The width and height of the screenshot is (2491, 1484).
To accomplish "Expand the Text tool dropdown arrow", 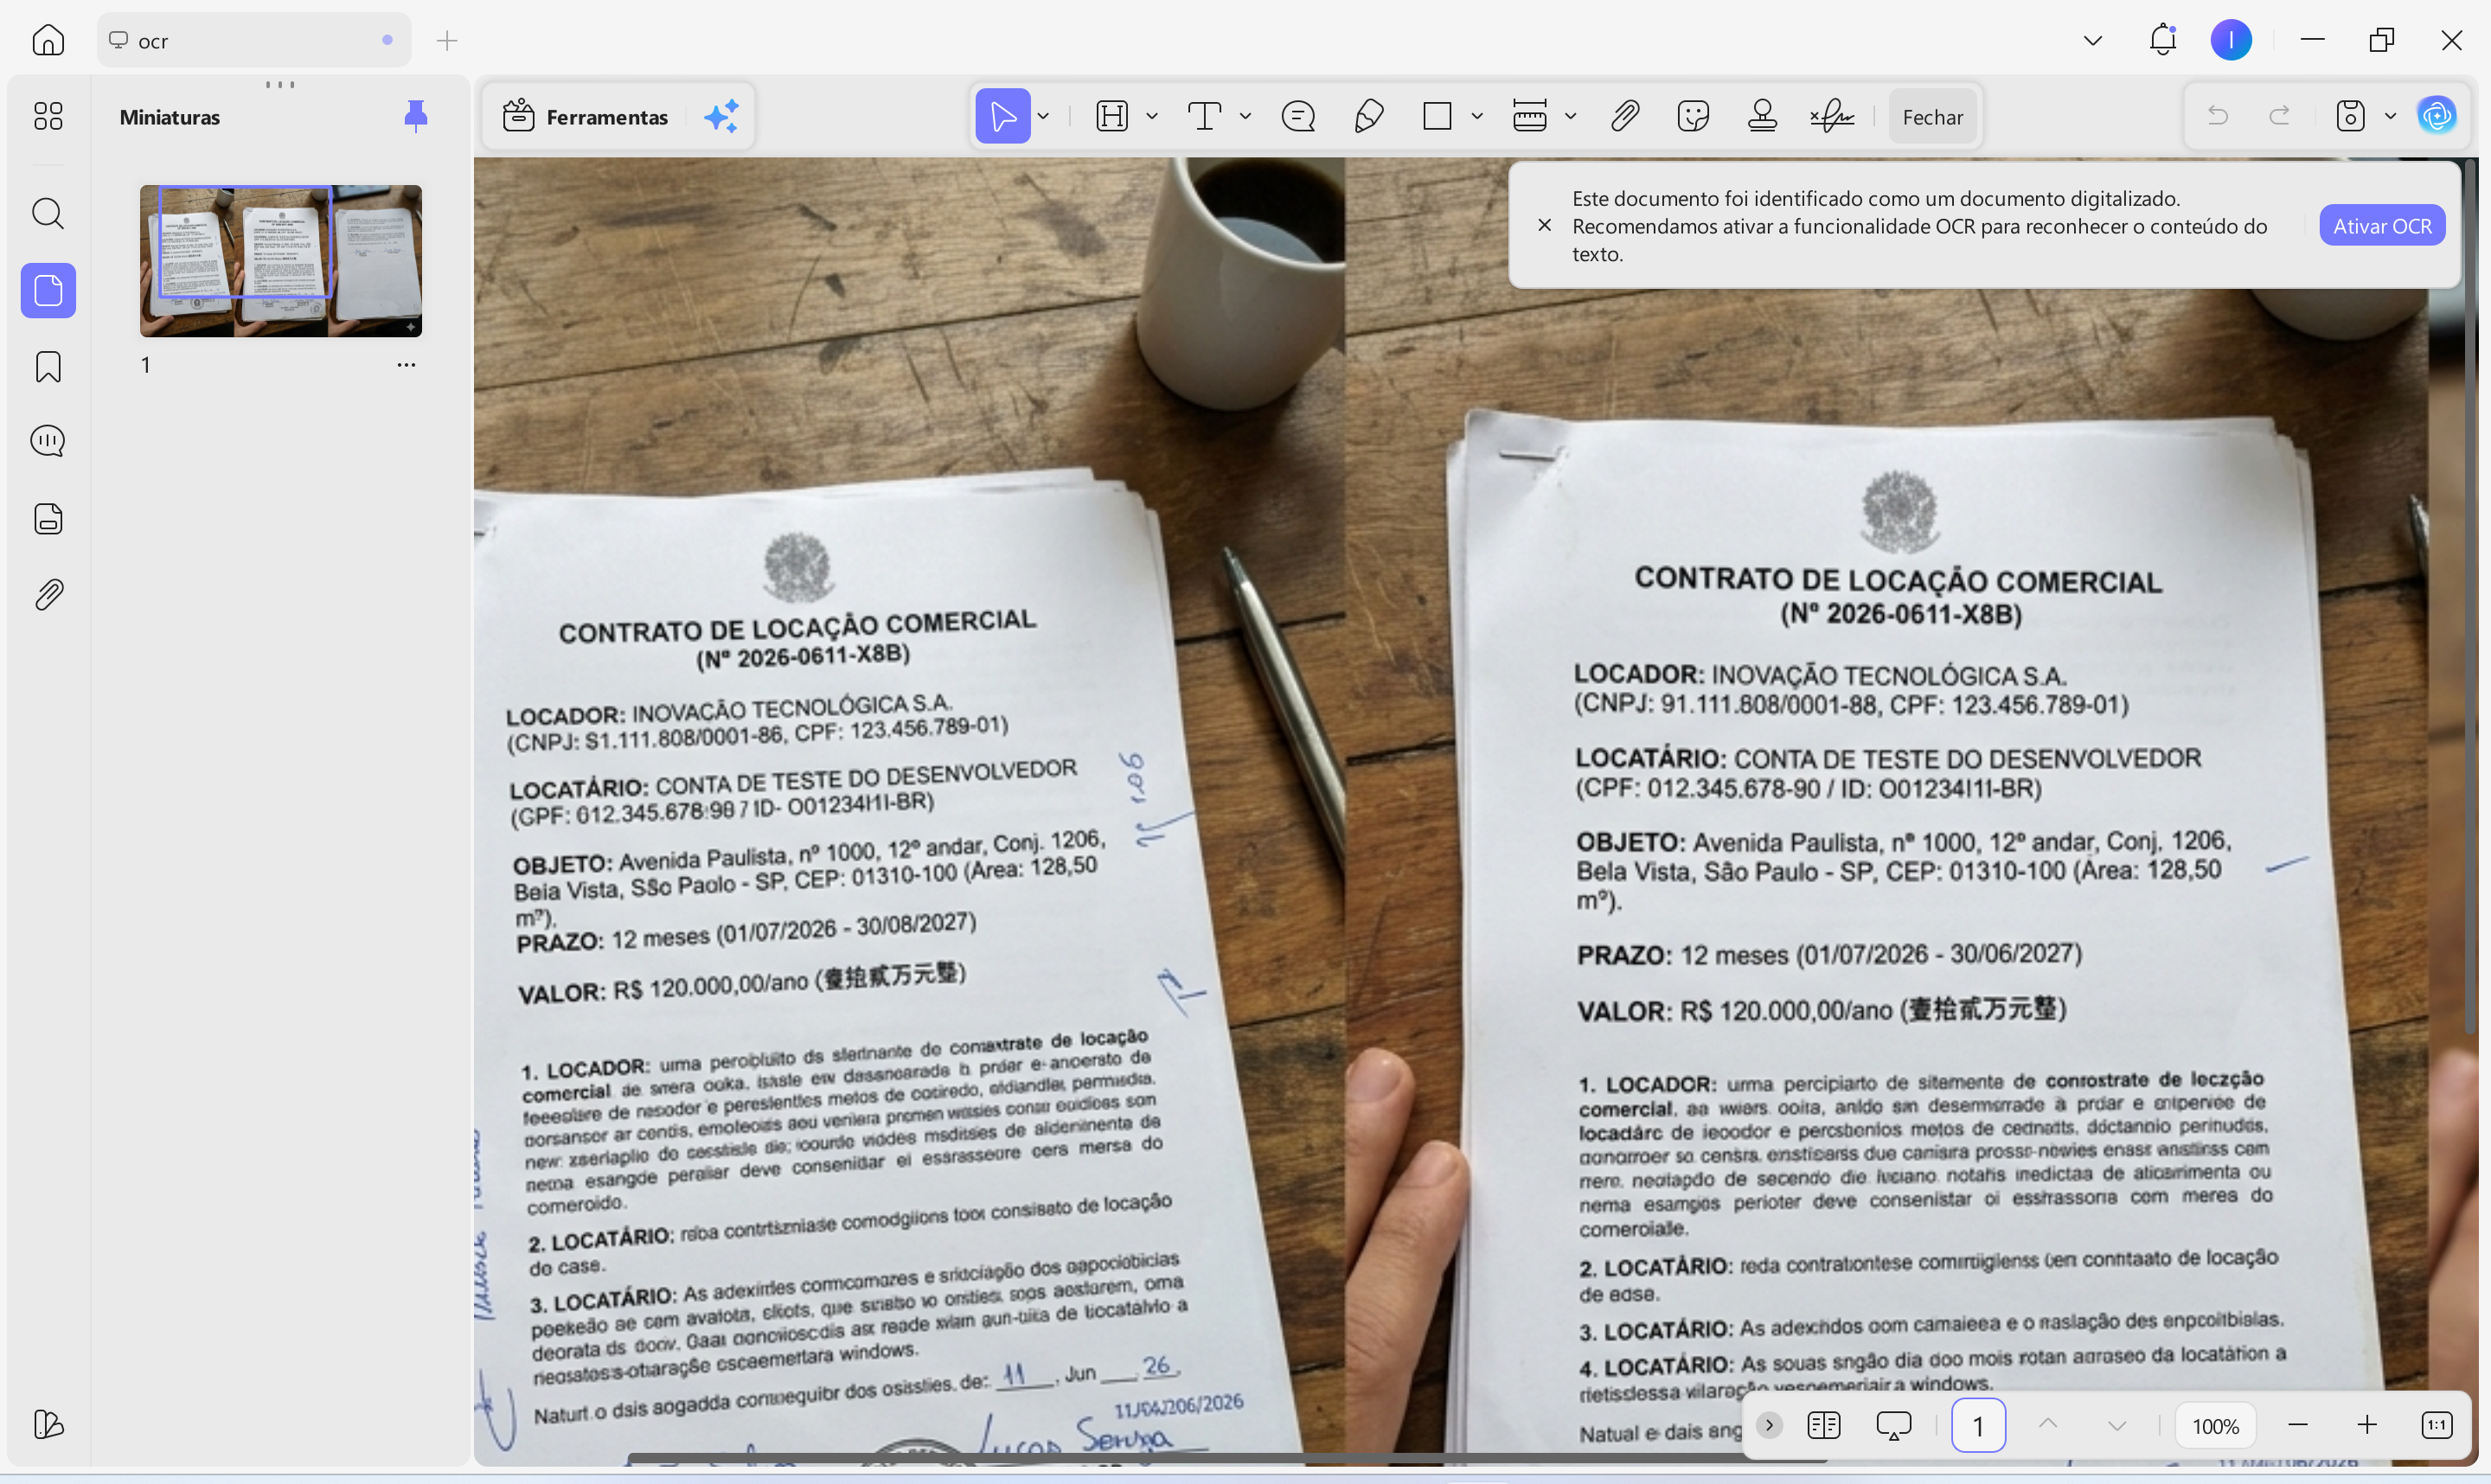I will [1245, 116].
